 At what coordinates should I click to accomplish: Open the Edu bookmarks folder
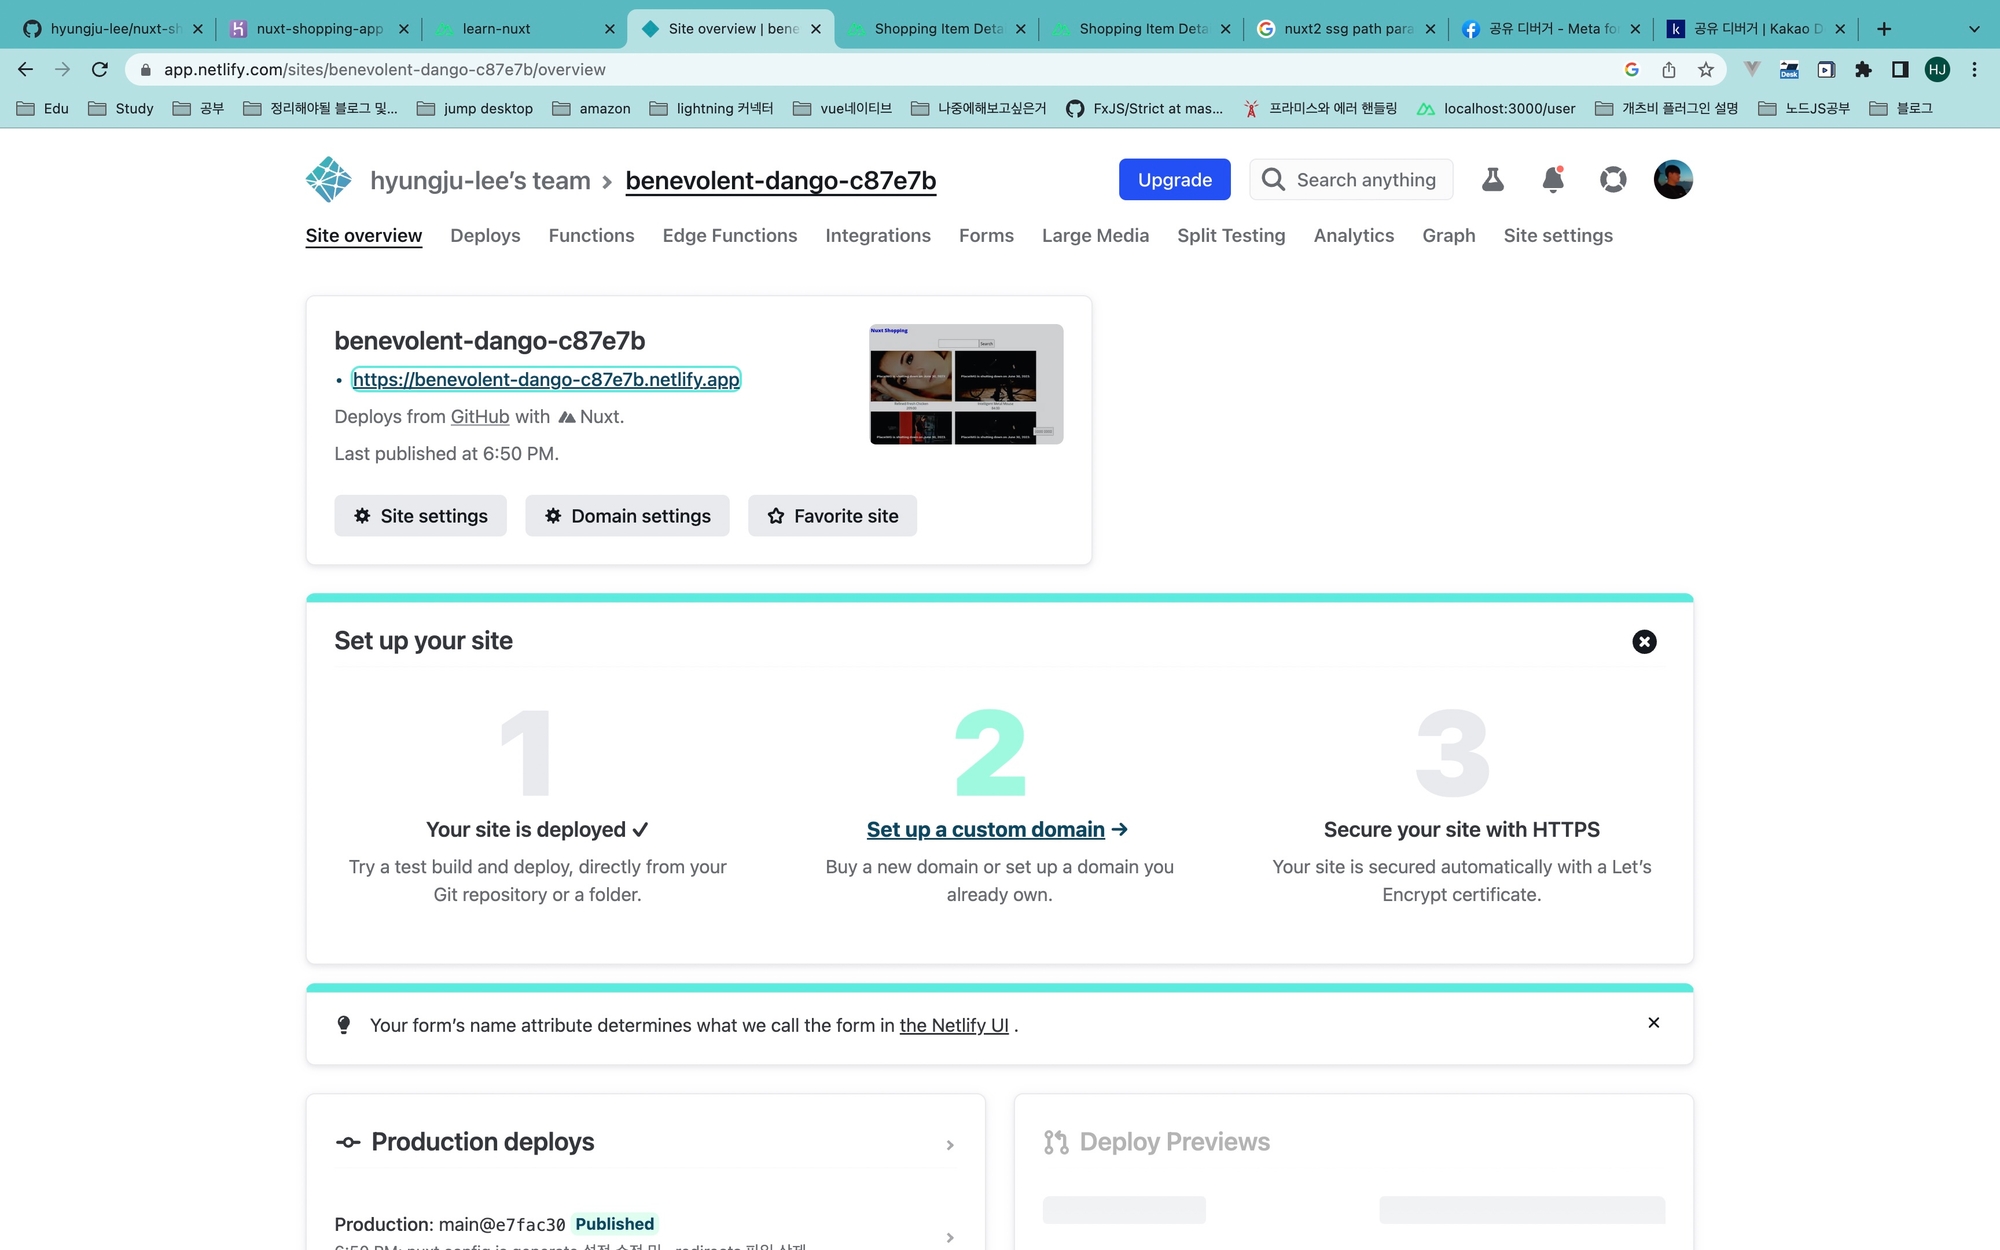click(x=43, y=108)
